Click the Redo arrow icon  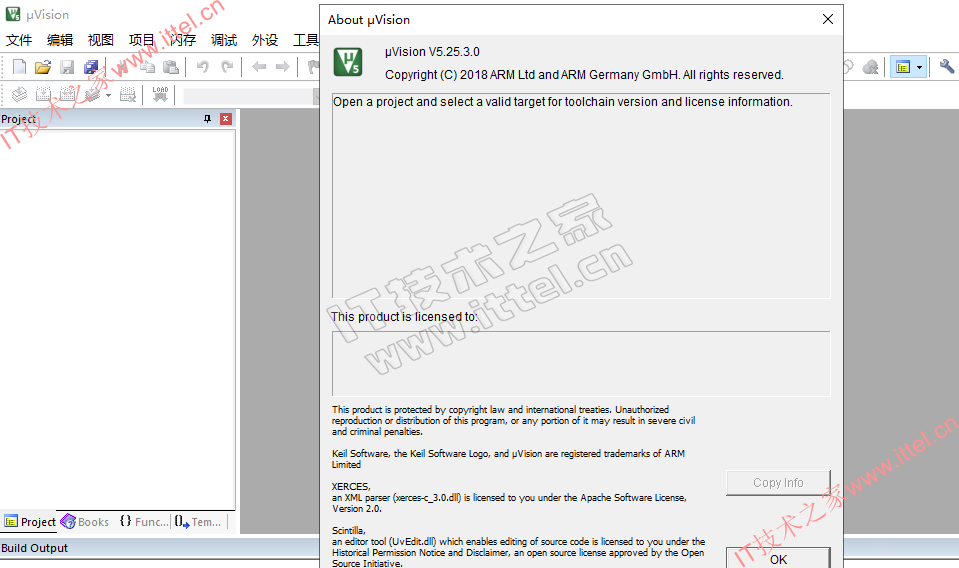point(227,67)
